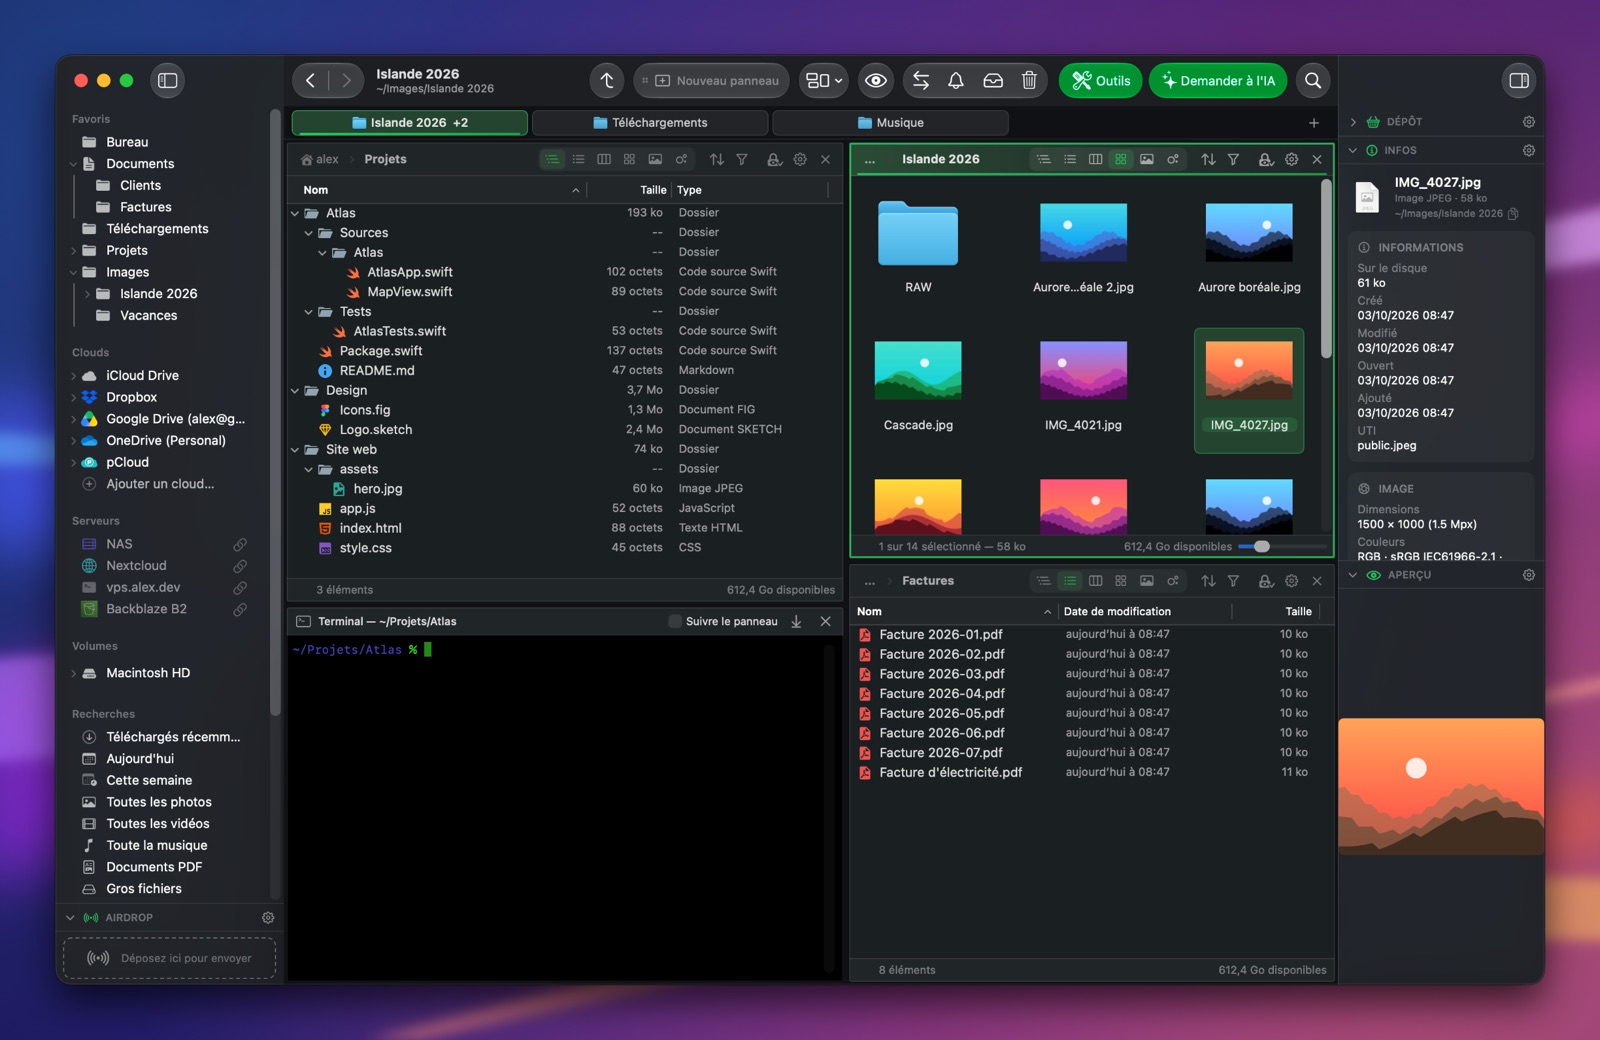This screenshot has width=1600, height=1040.
Task: Switch Islande 2026 pane to gallery view
Action: (x=1147, y=159)
